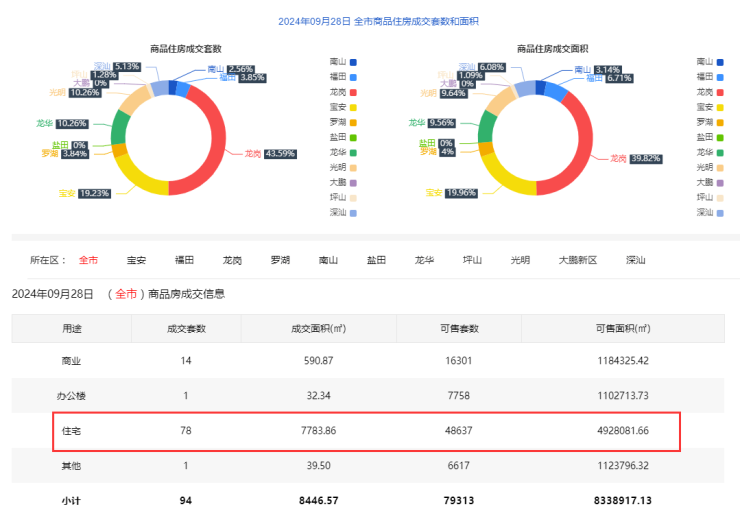Open the 深汕 district tab

pos(635,260)
